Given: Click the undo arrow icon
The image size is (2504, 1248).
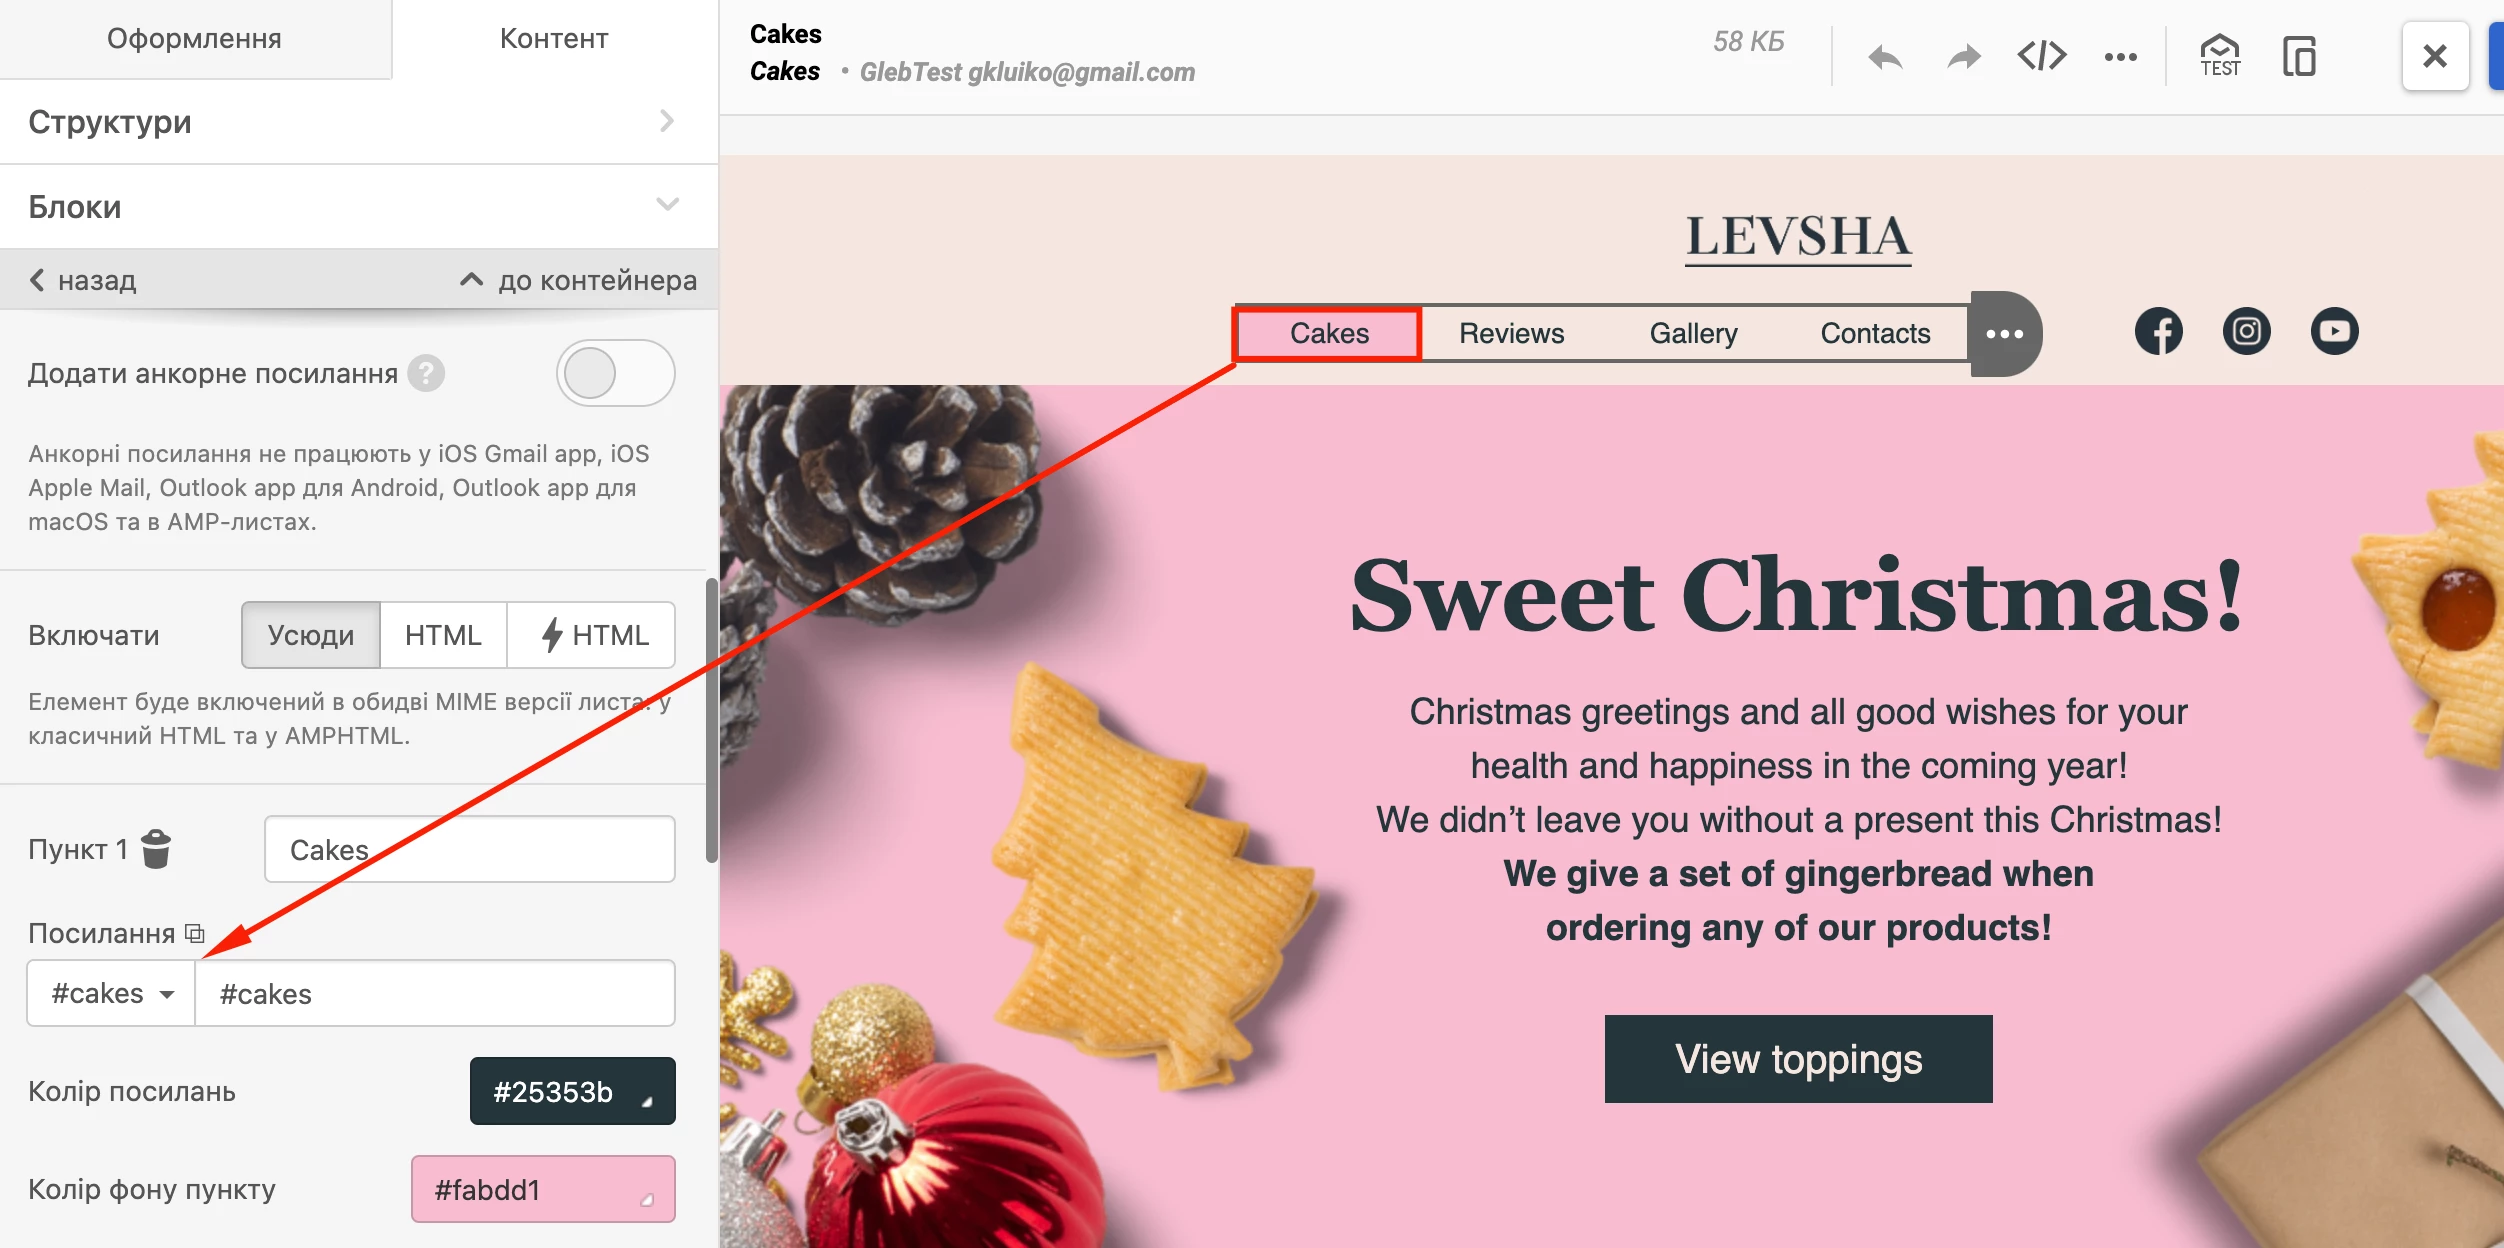Looking at the screenshot, I should tap(1885, 57).
